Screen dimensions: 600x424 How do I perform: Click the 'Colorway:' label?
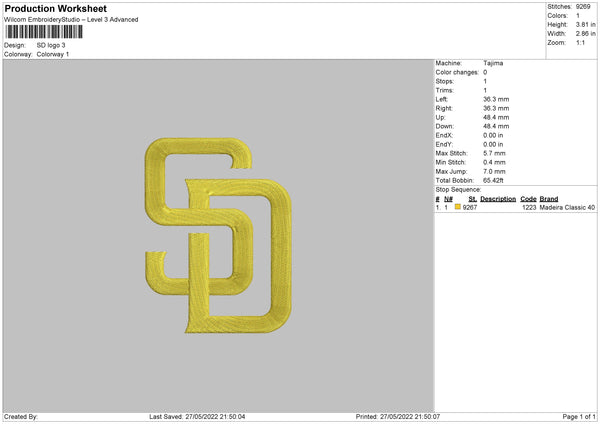pyautogui.click(x=18, y=54)
